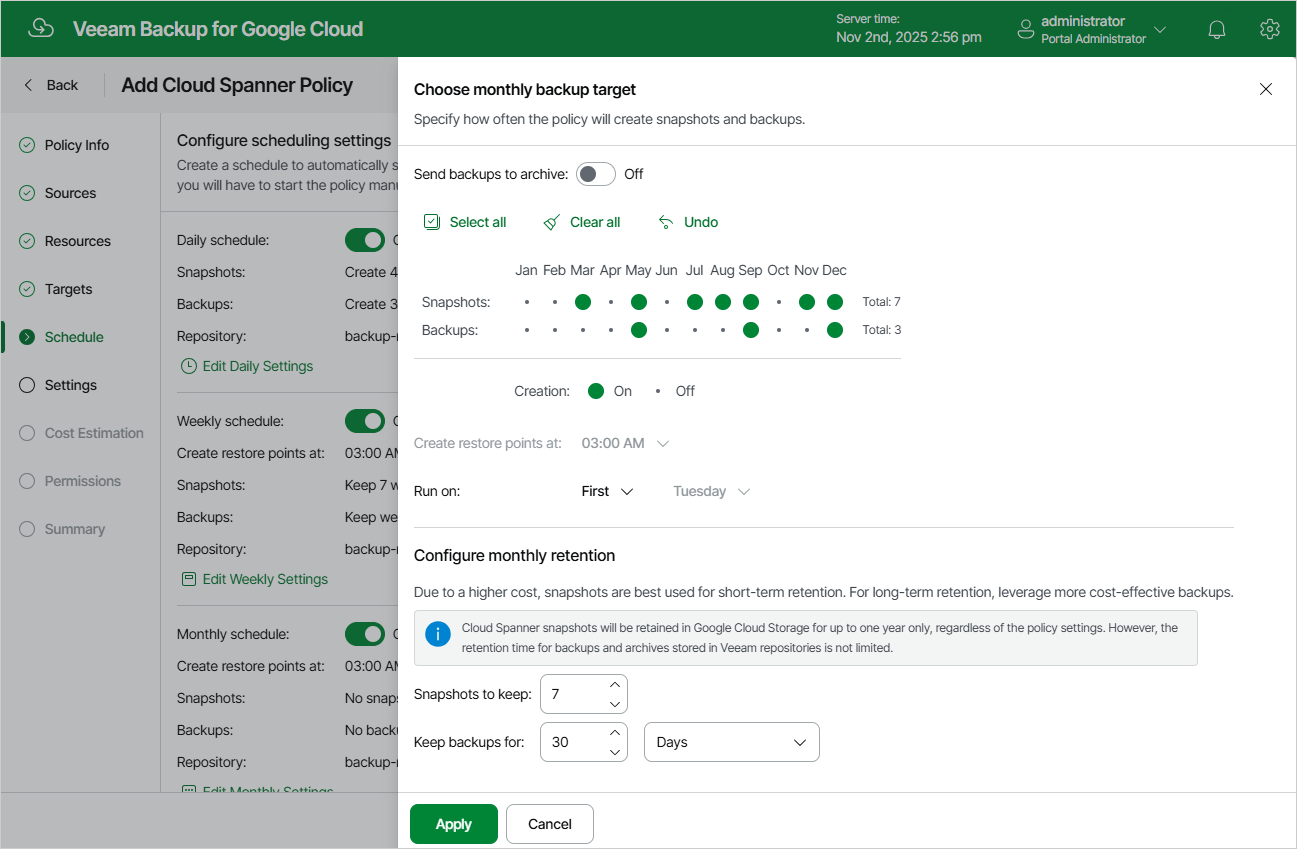
Task: Open the Days retention unit dropdown
Action: pyautogui.click(x=732, y=742)
